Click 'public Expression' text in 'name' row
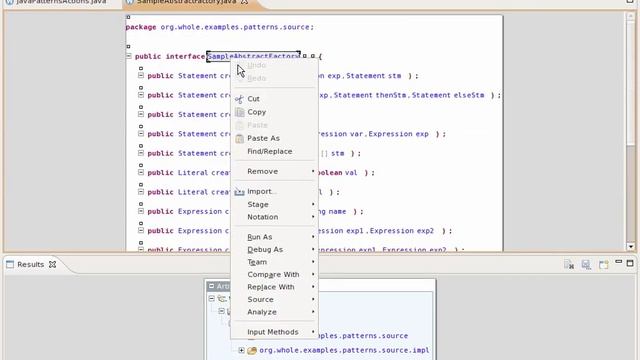 pyautogui.click(x=184, y=211)
